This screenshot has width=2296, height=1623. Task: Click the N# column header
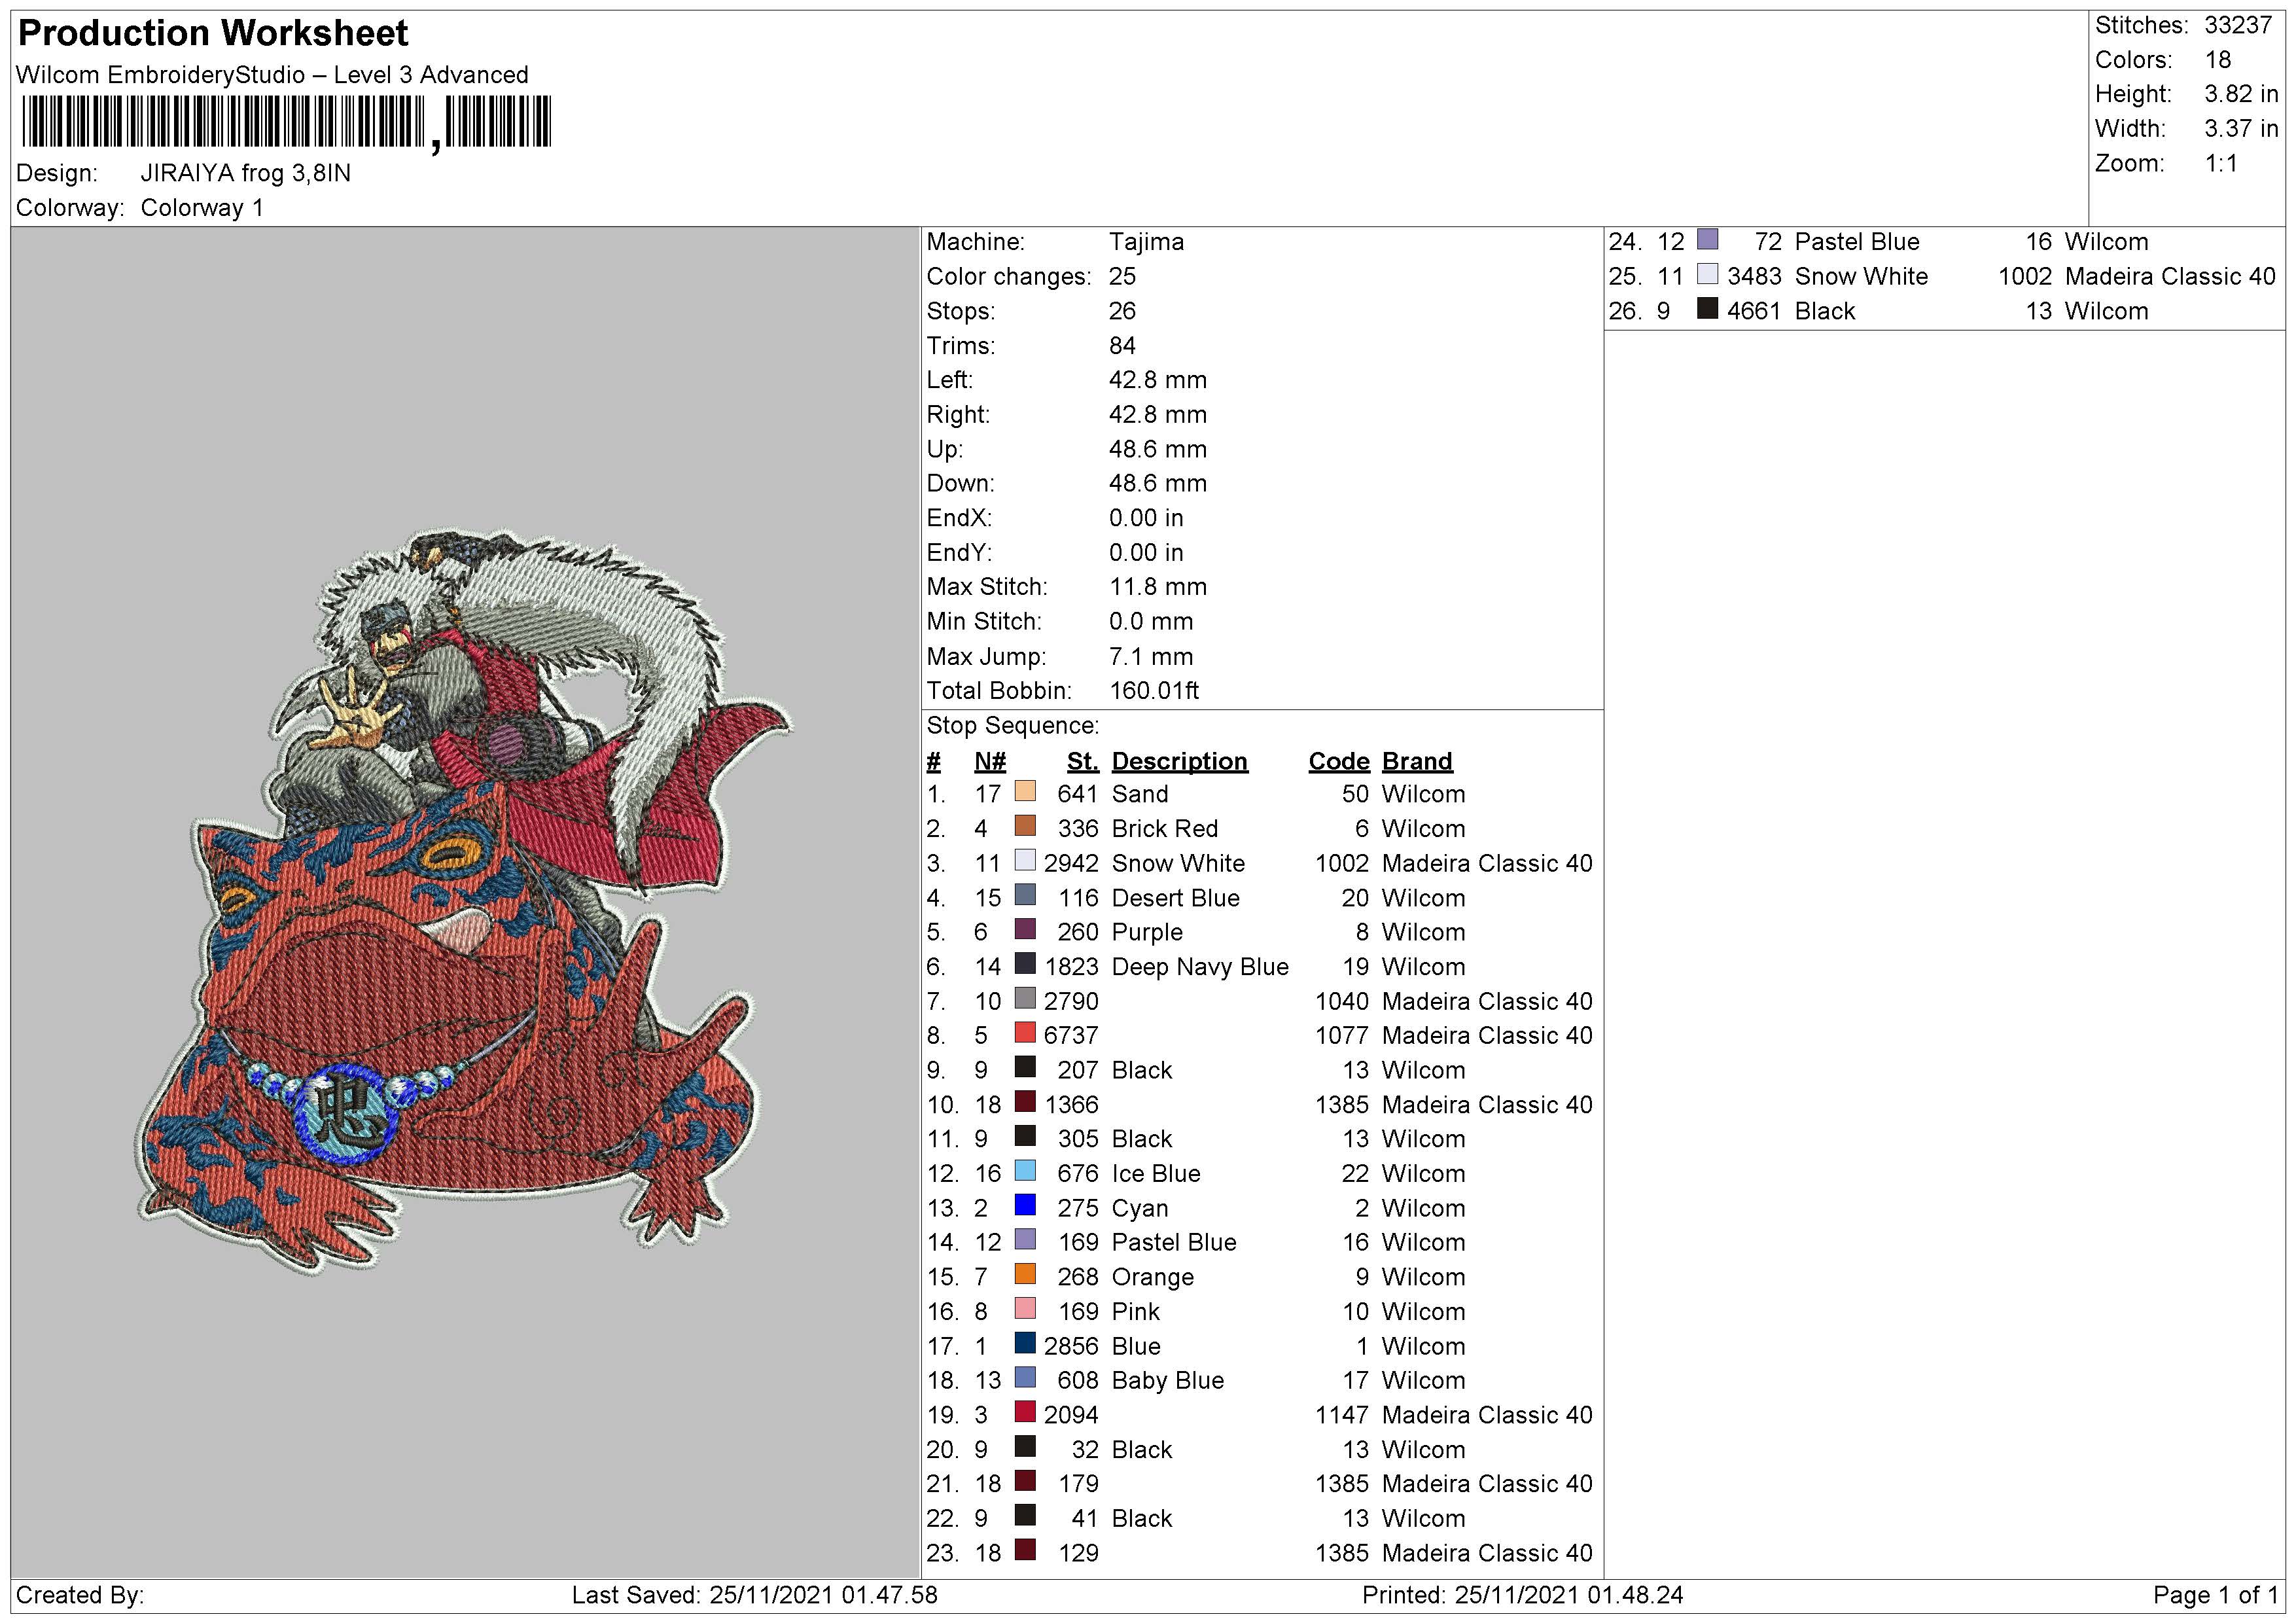(x=990, y=762)
